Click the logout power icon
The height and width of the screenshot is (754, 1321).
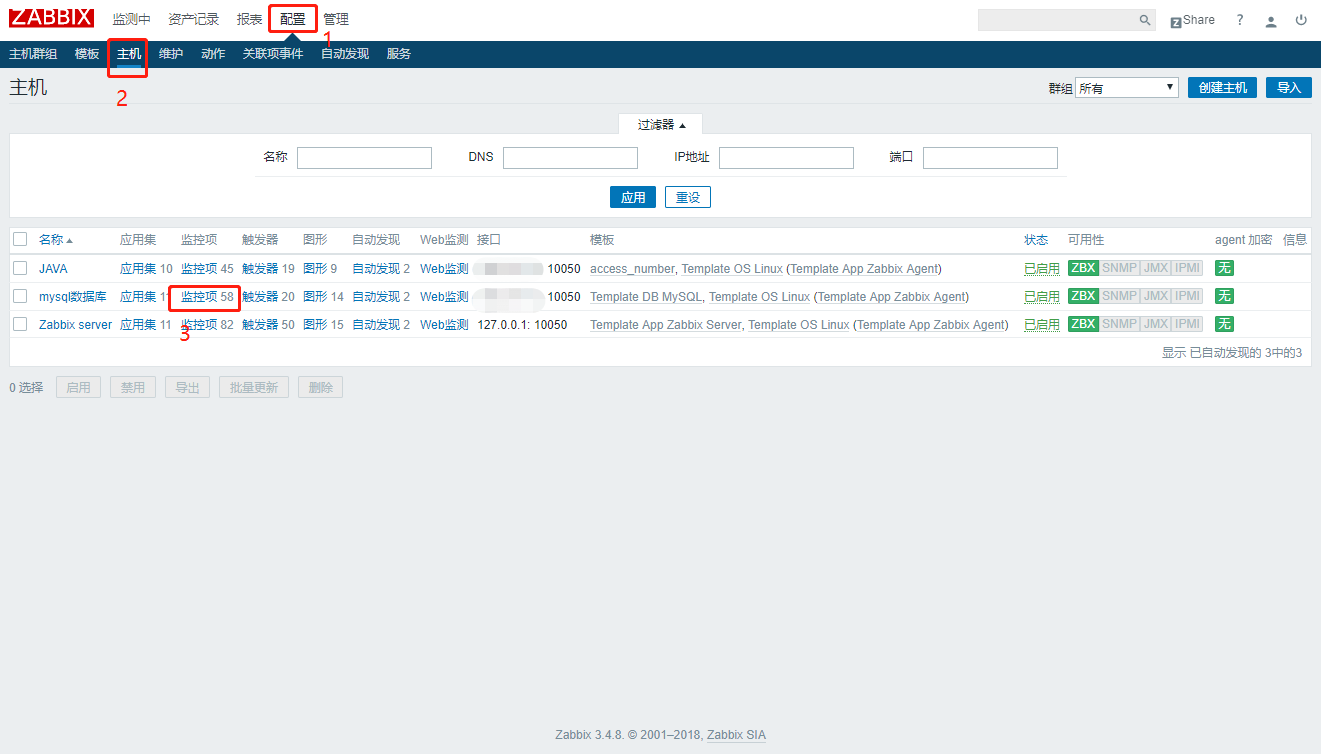pyautogui.click(x=1301, y=20)
